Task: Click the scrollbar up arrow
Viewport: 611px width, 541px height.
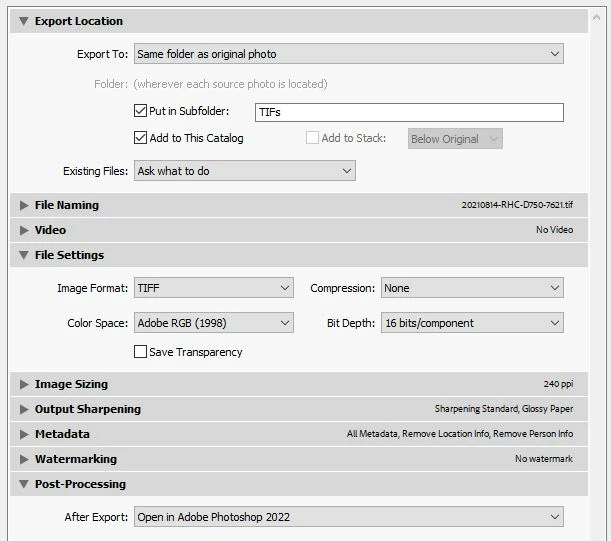Action: 596,18
